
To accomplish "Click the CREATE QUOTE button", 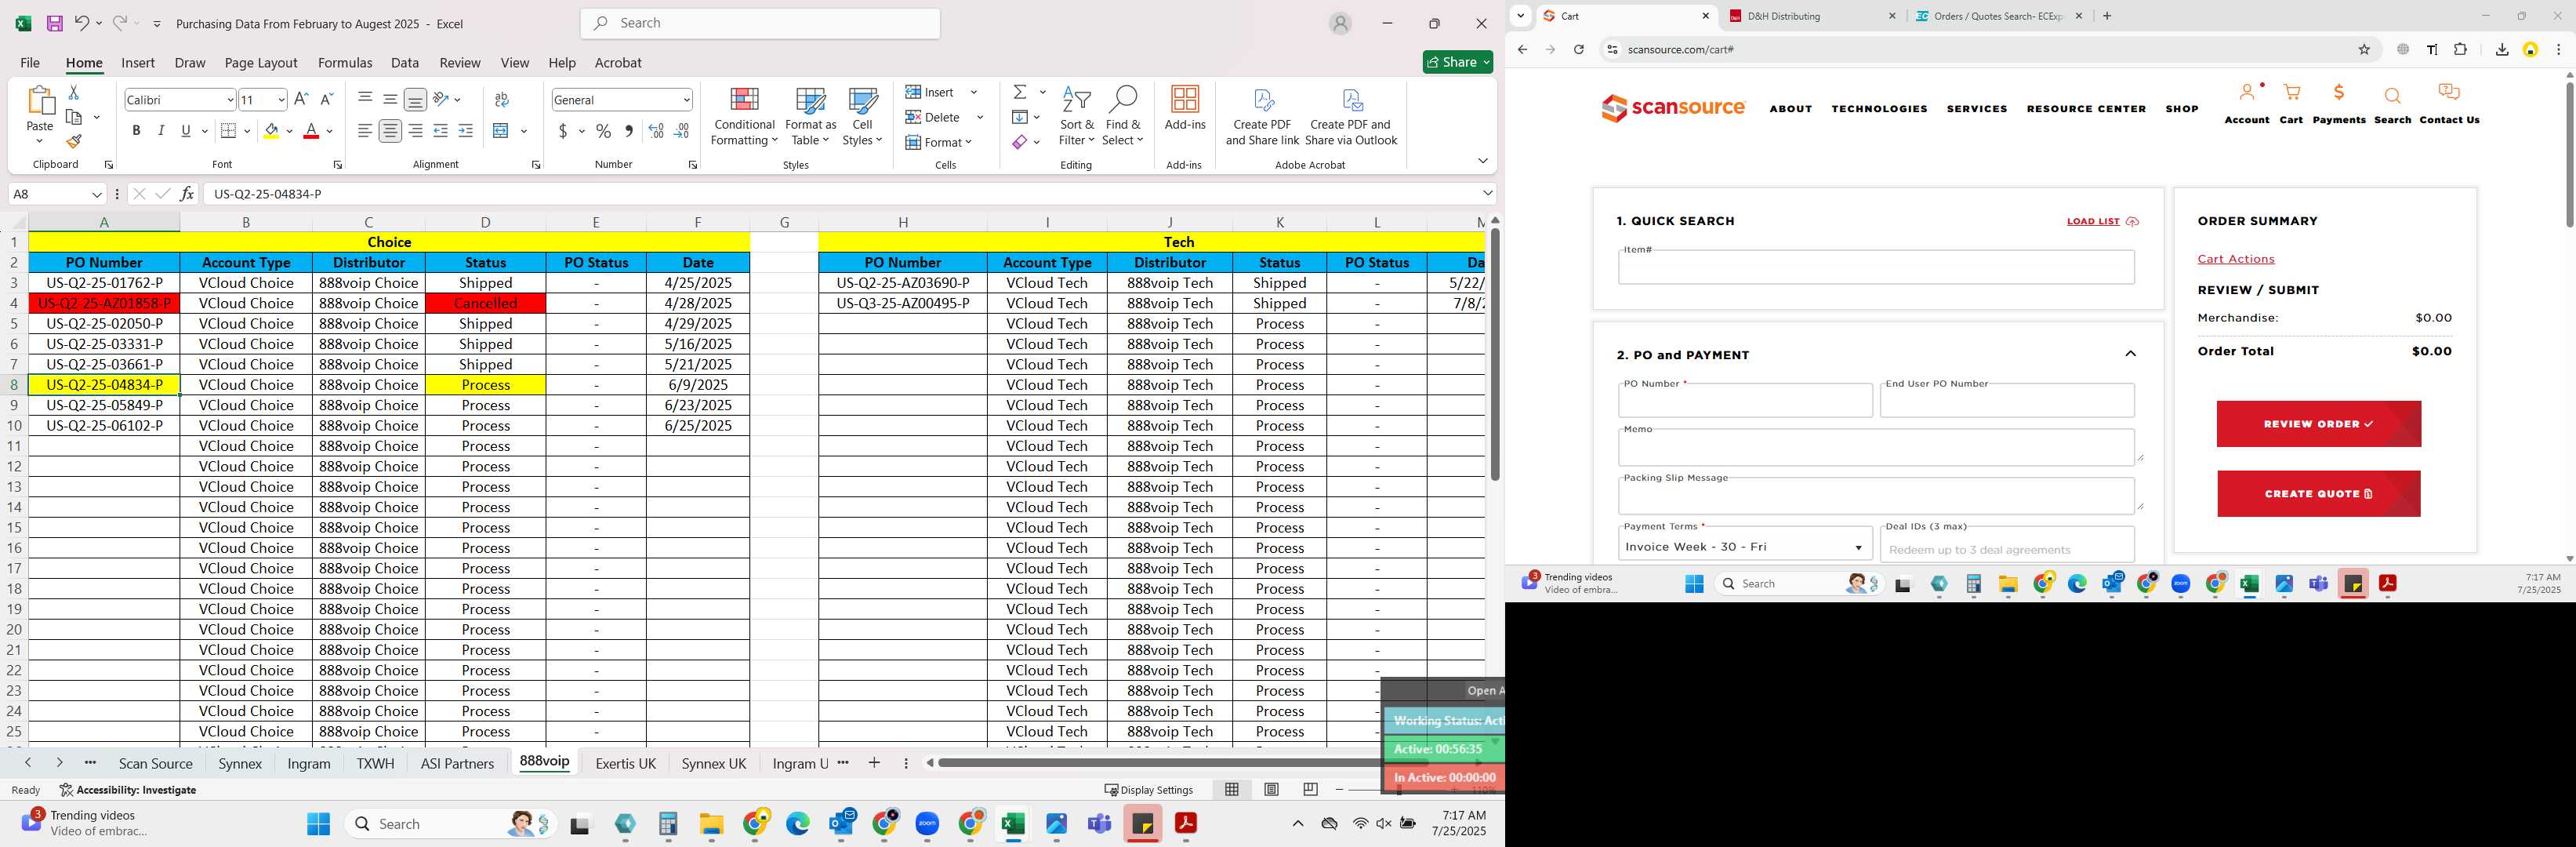I will point(2318,494).
